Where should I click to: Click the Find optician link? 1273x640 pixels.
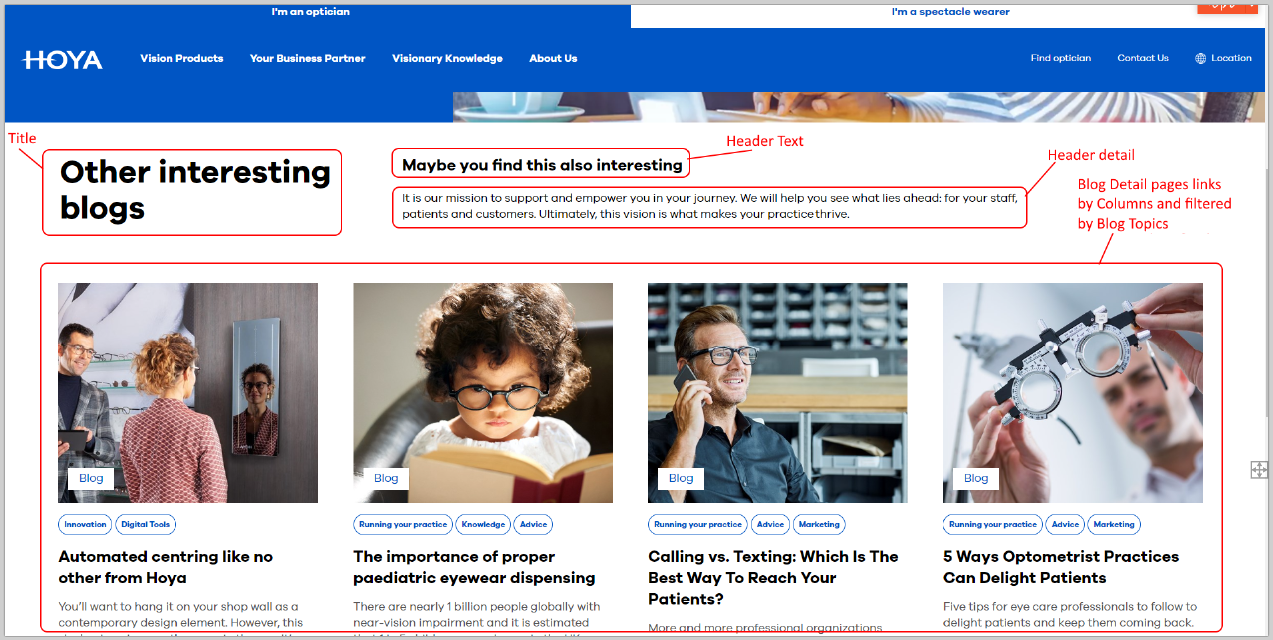1060,59
